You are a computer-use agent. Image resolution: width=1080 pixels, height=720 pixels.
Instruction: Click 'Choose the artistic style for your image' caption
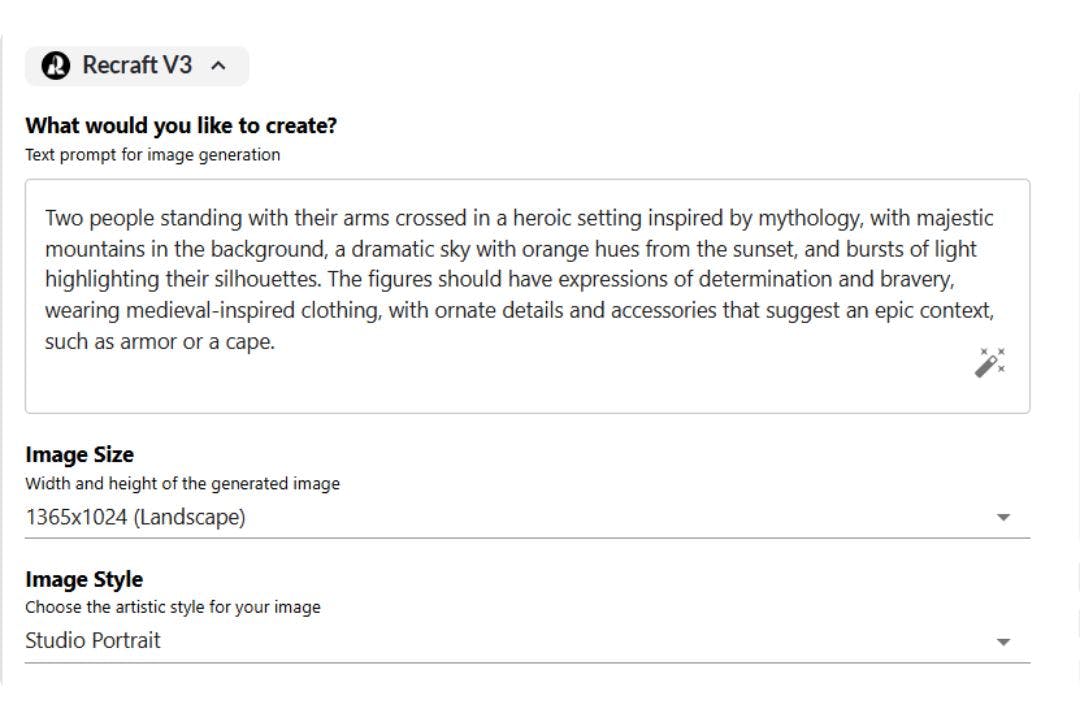pos(172,607)
